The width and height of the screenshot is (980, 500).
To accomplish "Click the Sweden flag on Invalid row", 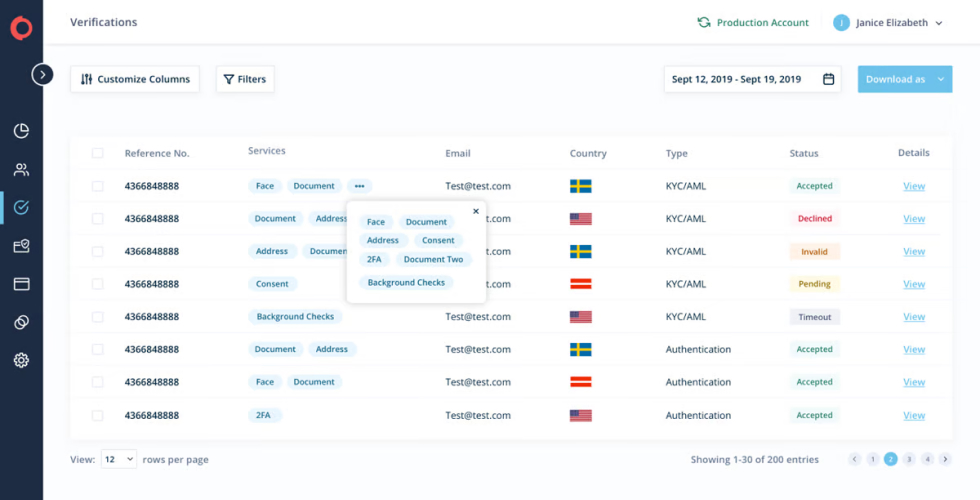I will 581,252.
